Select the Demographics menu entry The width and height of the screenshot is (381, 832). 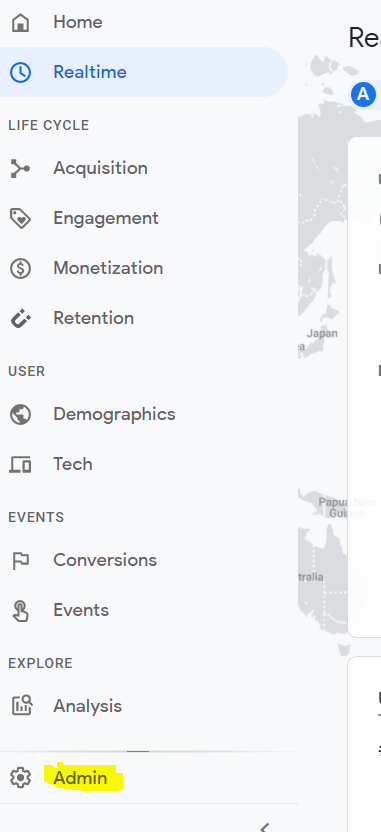(x=114, y=414)
